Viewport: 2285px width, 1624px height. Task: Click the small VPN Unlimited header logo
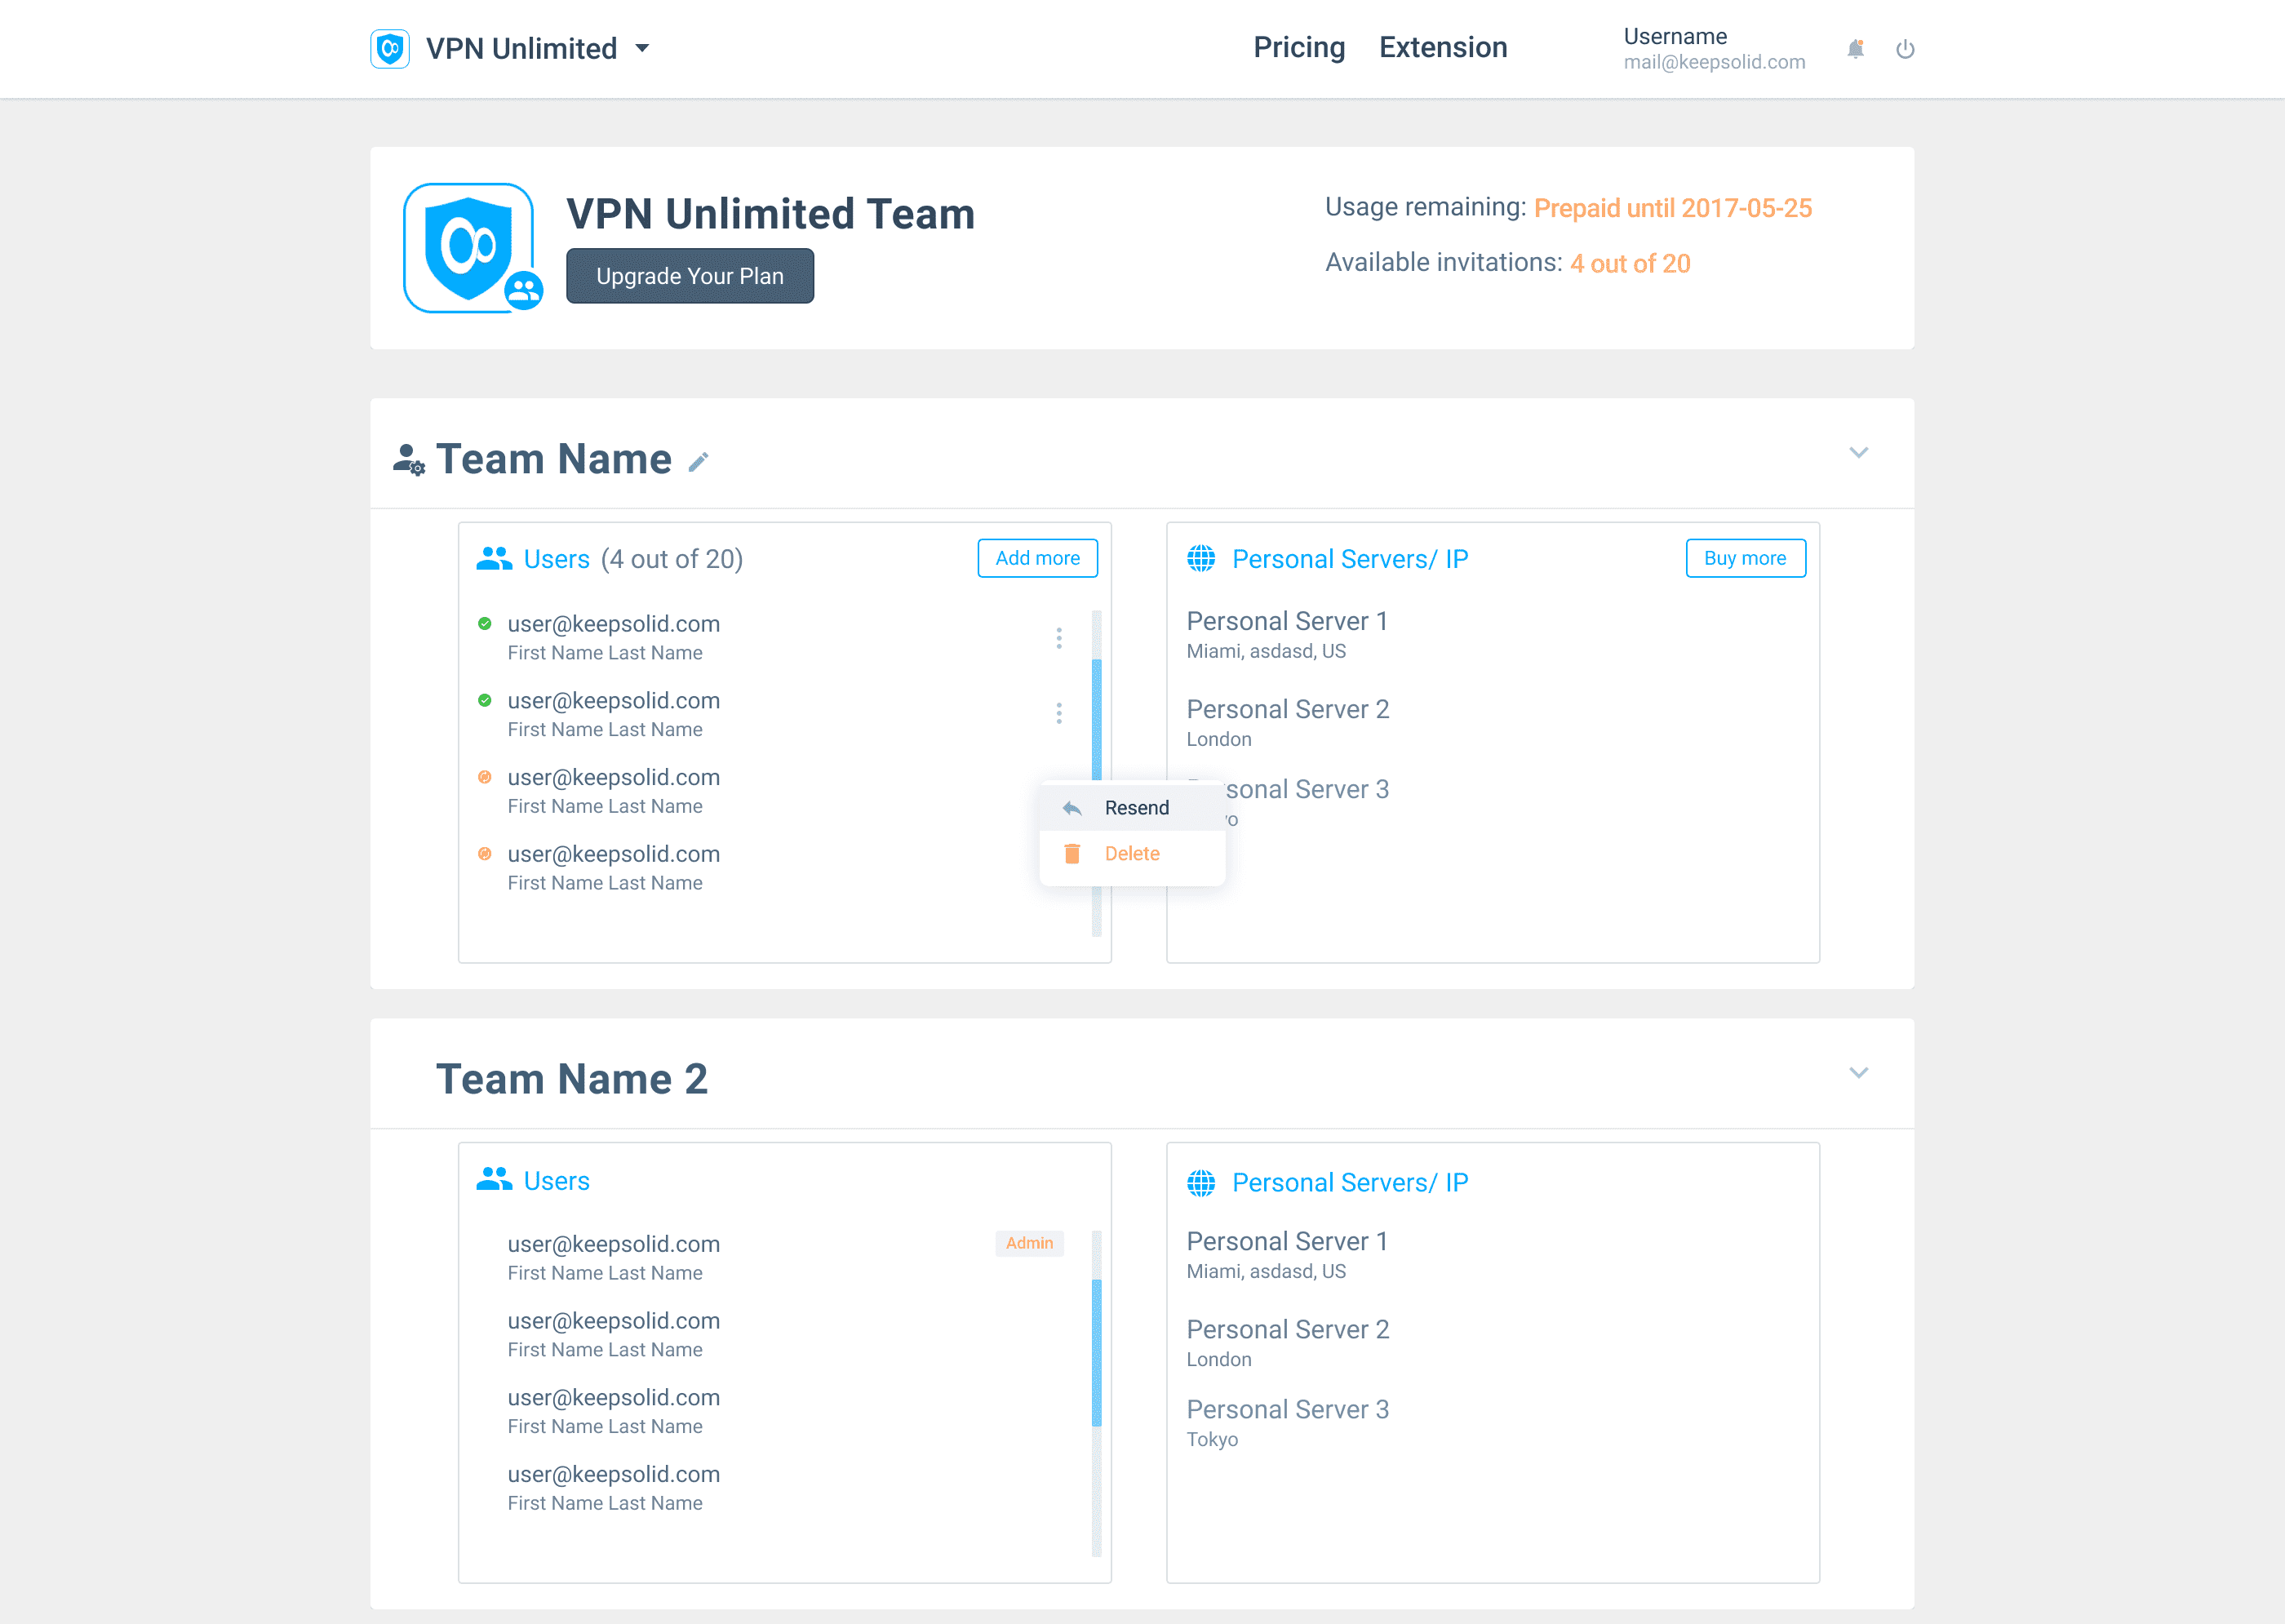pyautogui.click(x=390, y=49)
